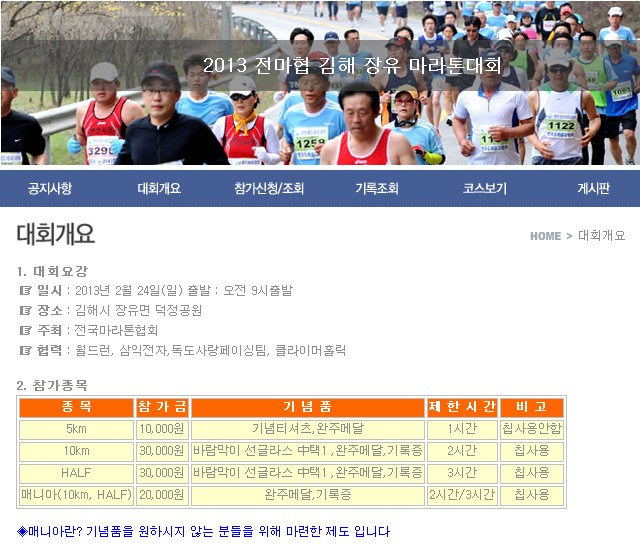
Task: Click the 20,000원 fee cell
Action: (162, 495)
